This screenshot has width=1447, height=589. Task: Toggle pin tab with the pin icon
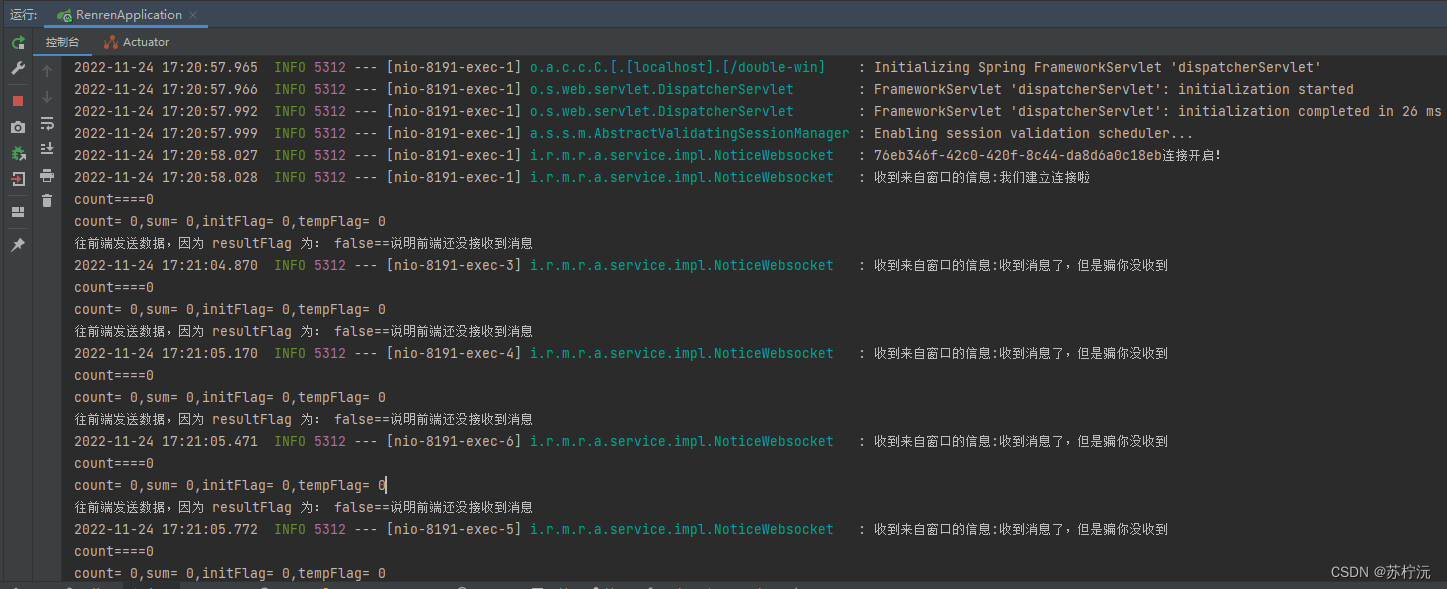point(18,245)
